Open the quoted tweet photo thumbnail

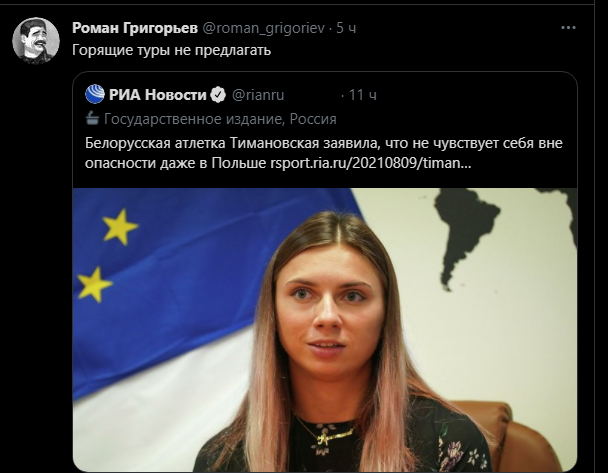pos(325,330)
